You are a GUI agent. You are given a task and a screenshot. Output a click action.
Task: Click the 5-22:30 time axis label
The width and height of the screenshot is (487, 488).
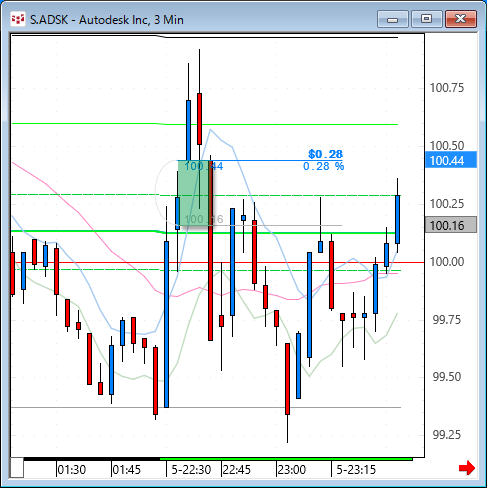coord(191,469)
